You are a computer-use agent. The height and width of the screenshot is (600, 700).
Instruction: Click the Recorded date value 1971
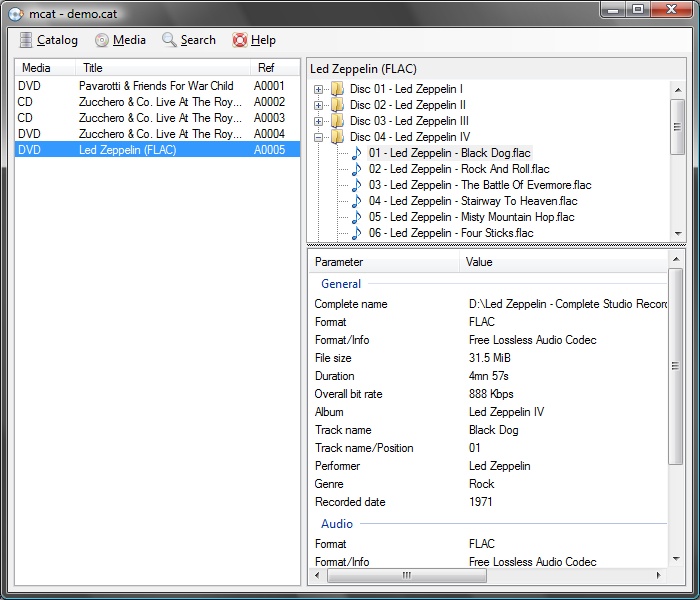(x=481, y=502)
